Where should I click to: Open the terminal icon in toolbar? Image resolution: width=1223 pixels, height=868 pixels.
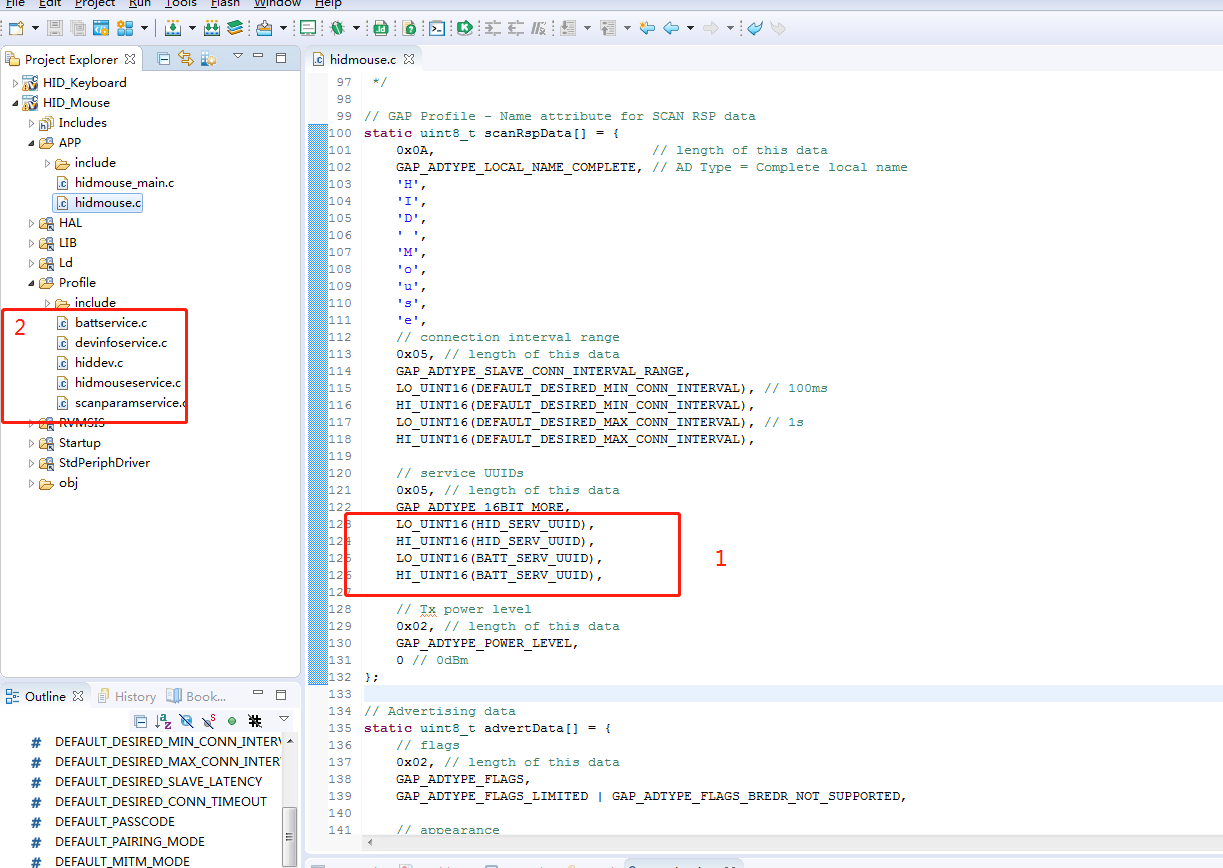[437, 28]
